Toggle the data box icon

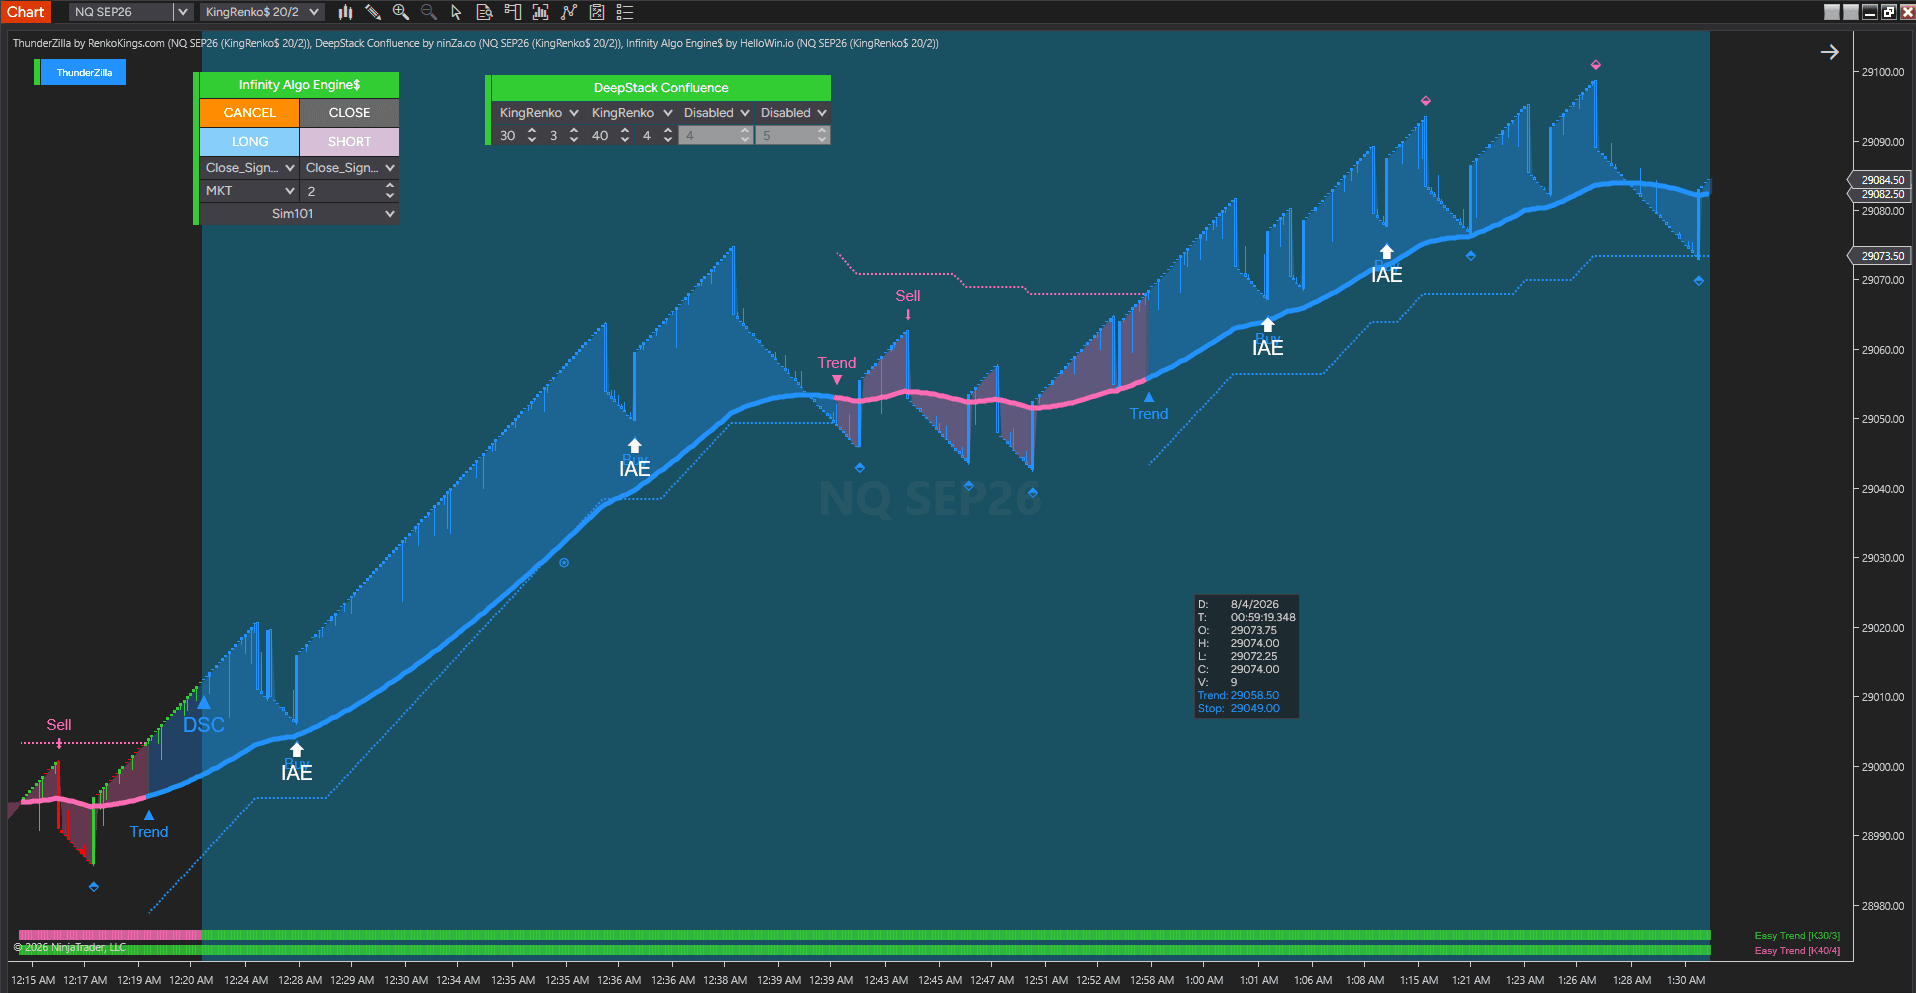pos(485,12)
